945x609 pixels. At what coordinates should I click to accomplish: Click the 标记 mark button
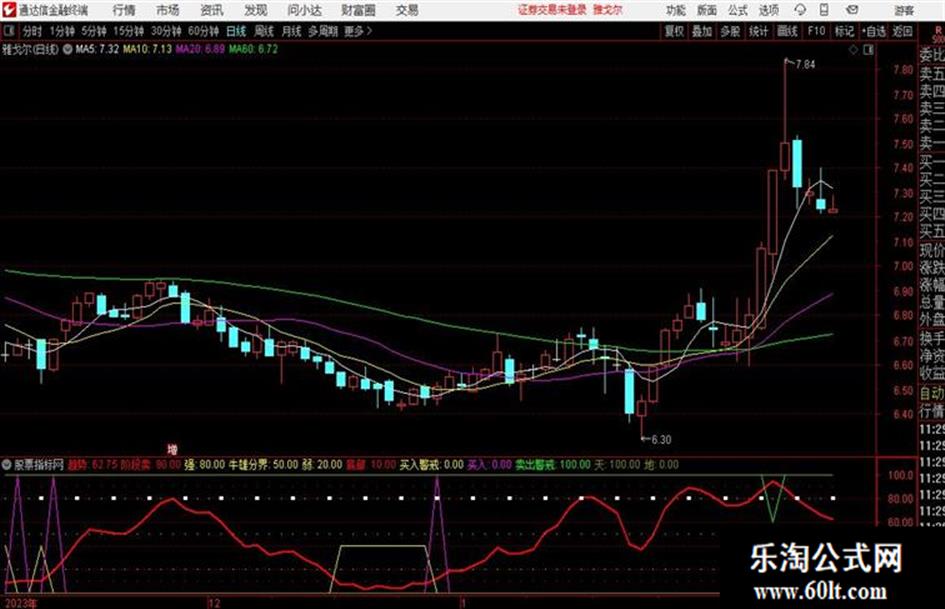(x=844, y=31)
